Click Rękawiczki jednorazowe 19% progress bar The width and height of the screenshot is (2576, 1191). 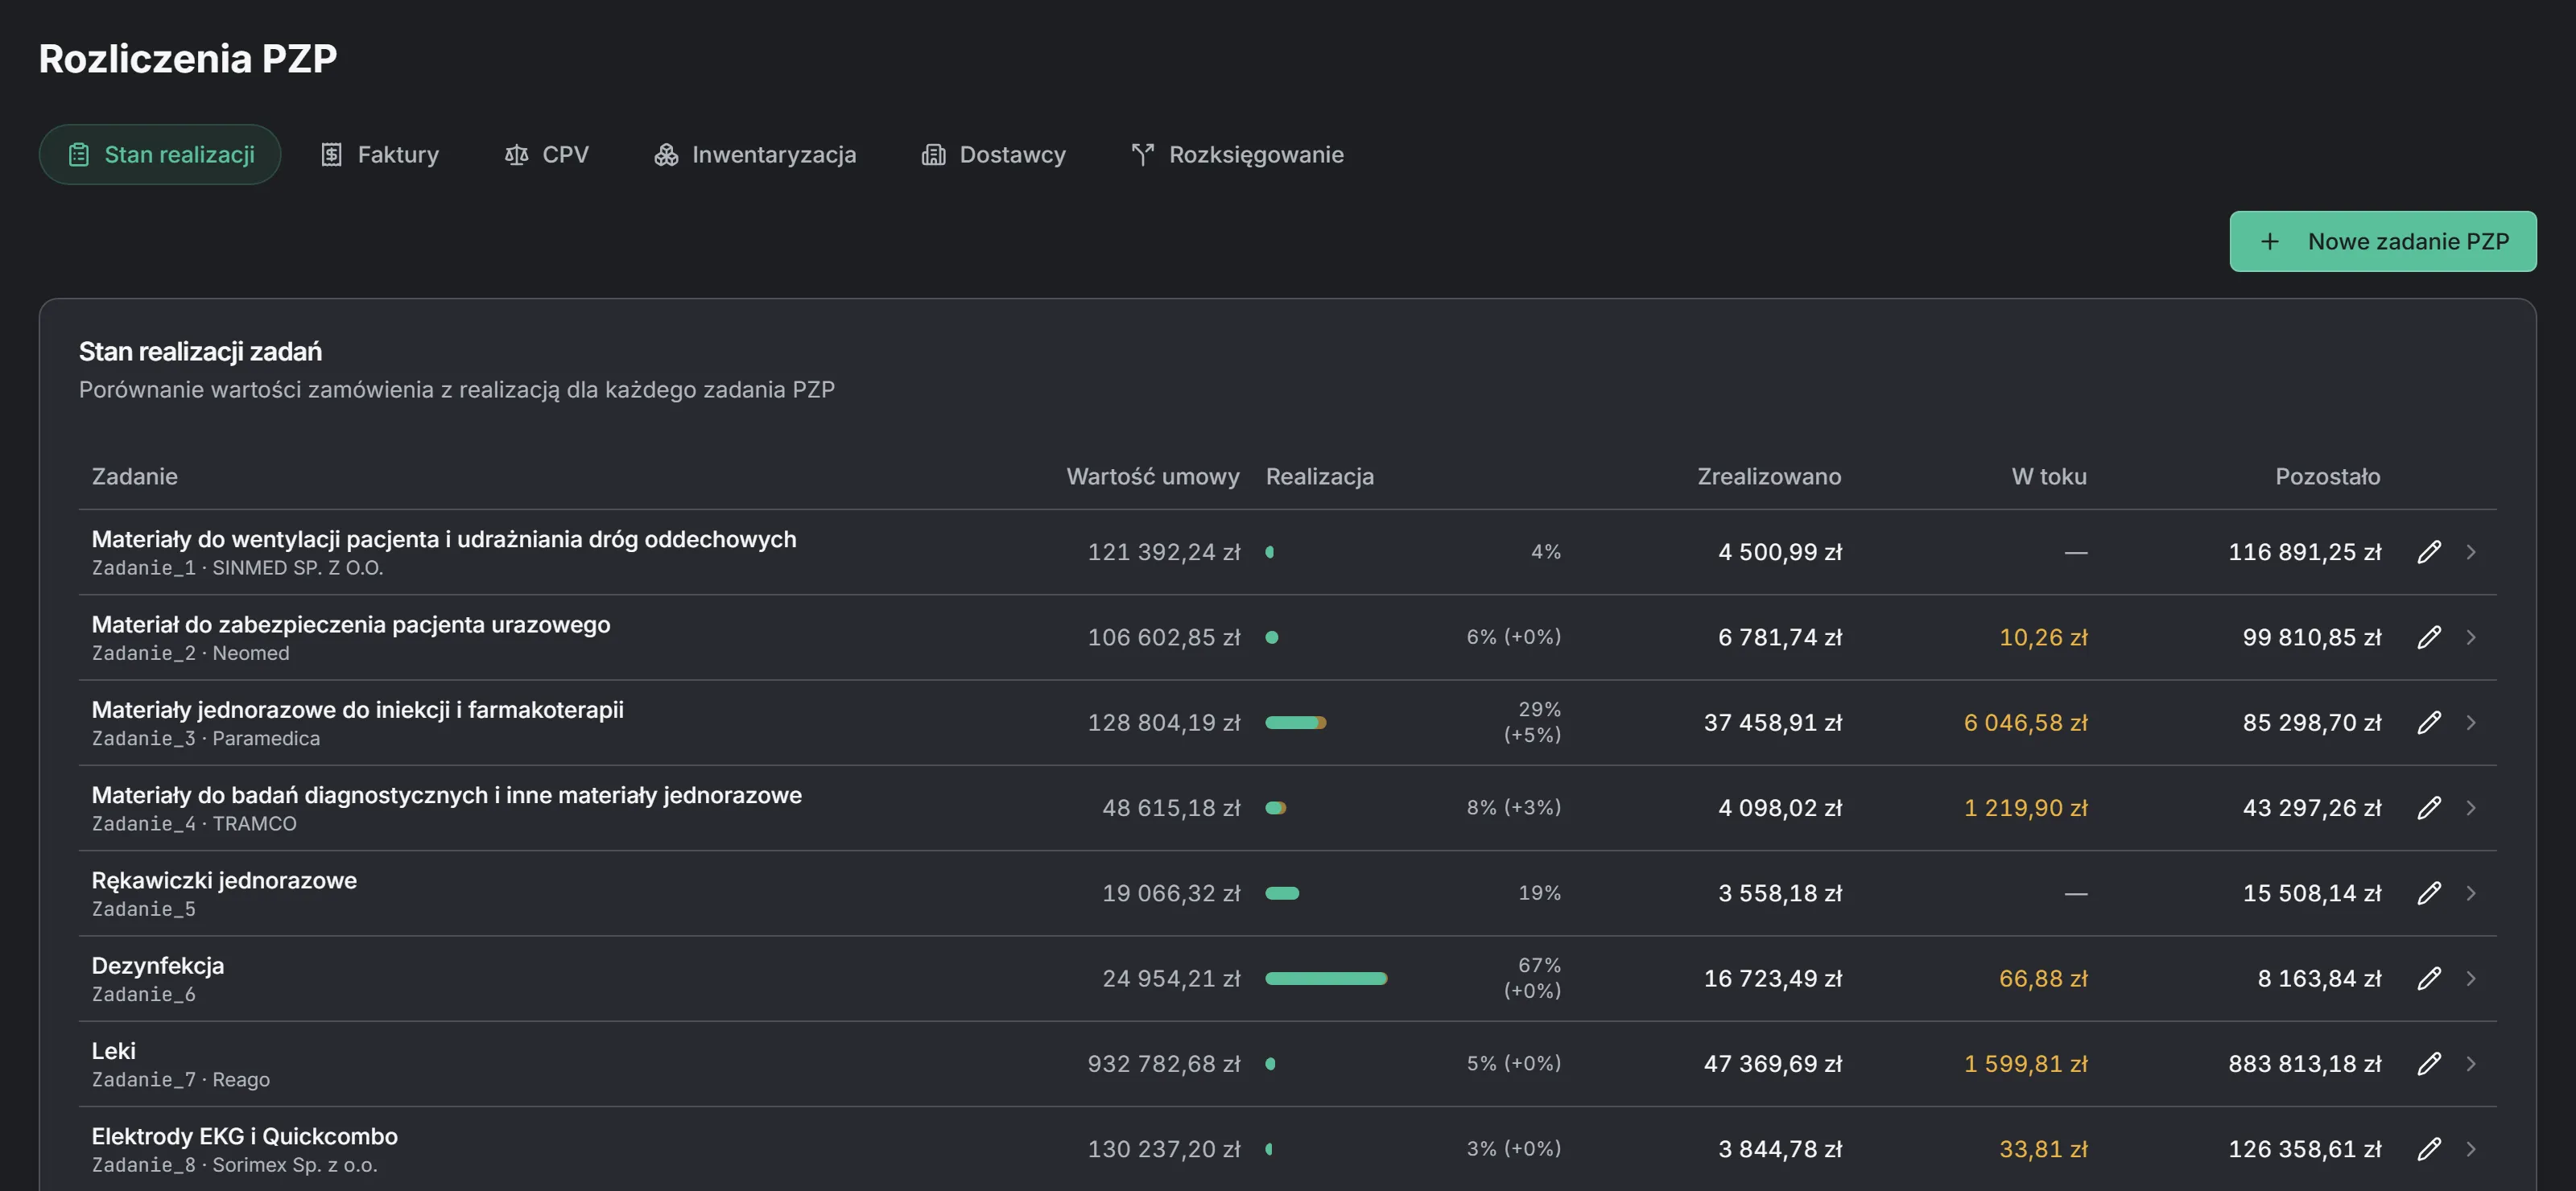[x=1282, y=894]
